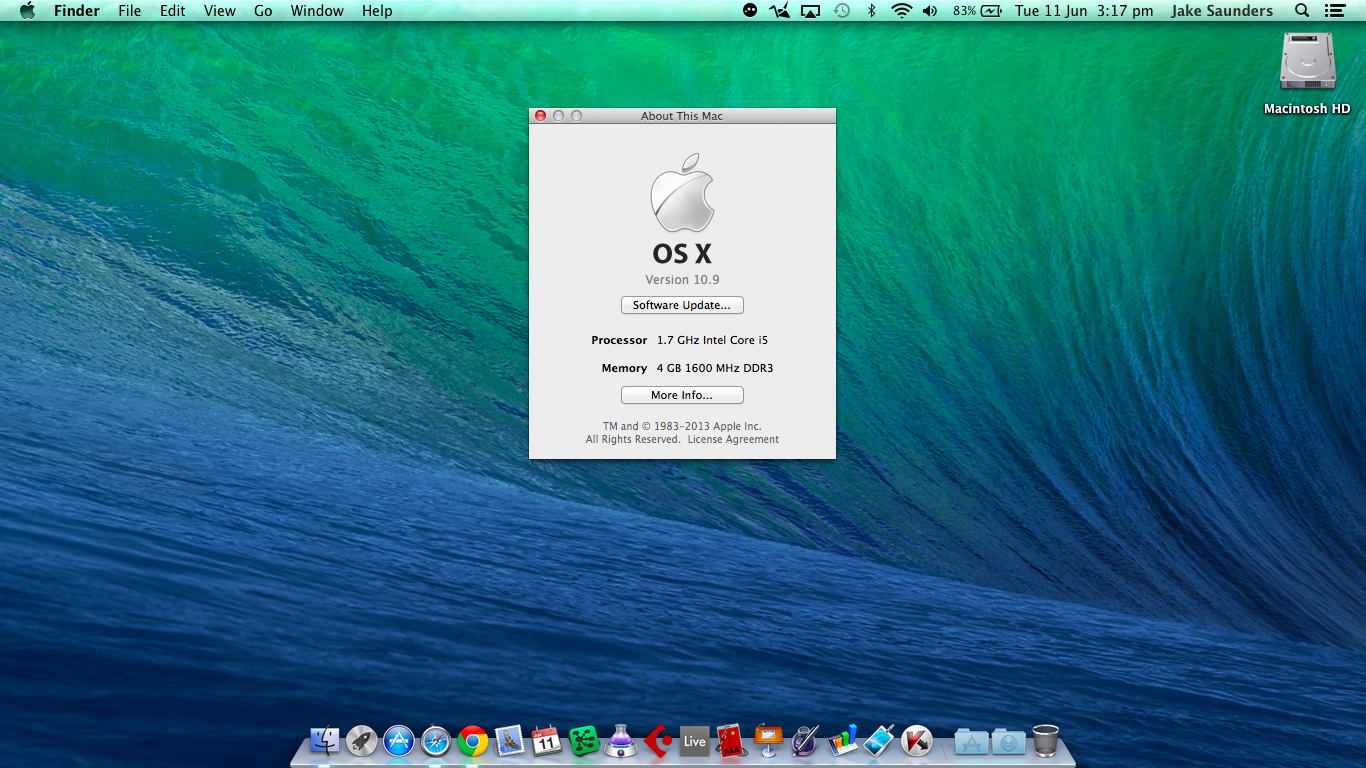Open the Wi-Fi status menu

[902, 11]
